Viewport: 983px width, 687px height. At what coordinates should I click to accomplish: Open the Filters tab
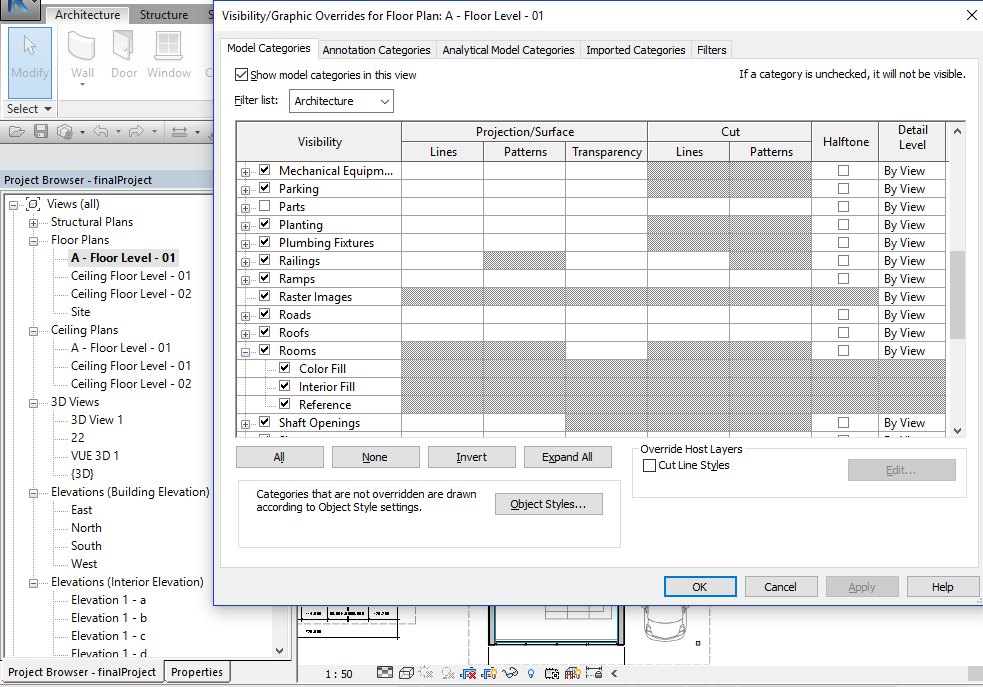(712, 50)
